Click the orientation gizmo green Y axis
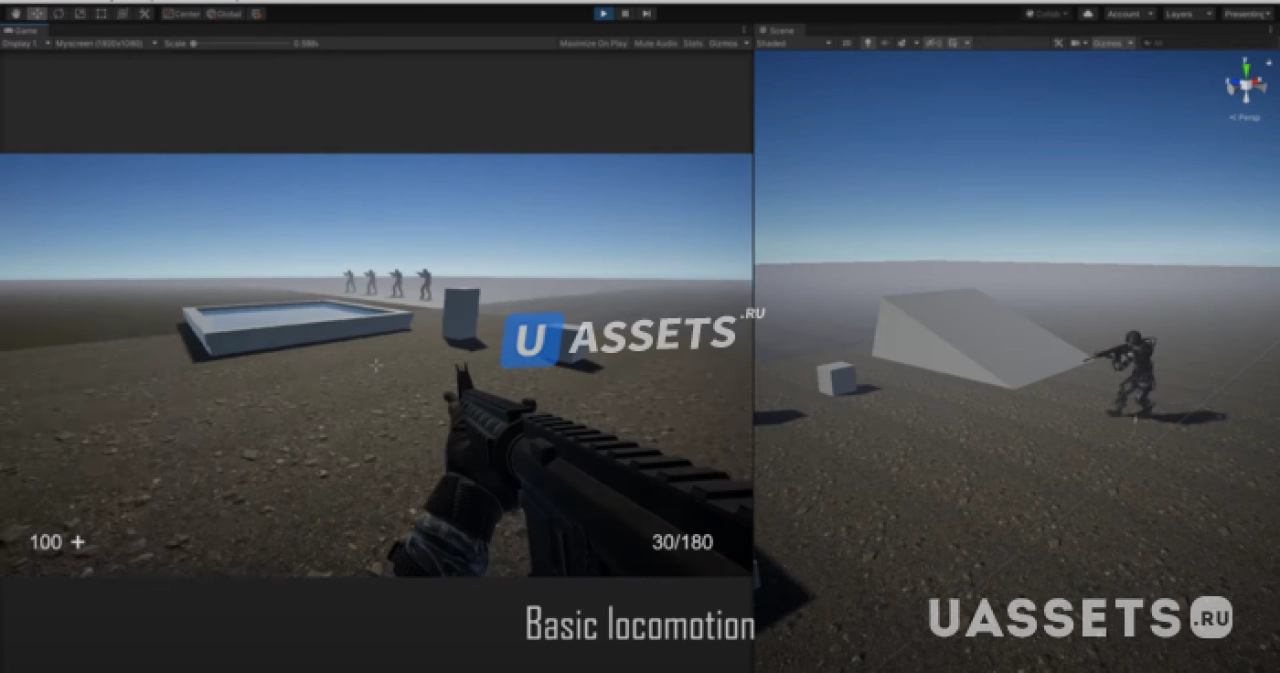1280x673 pixels. click(x=1246, y=68)
